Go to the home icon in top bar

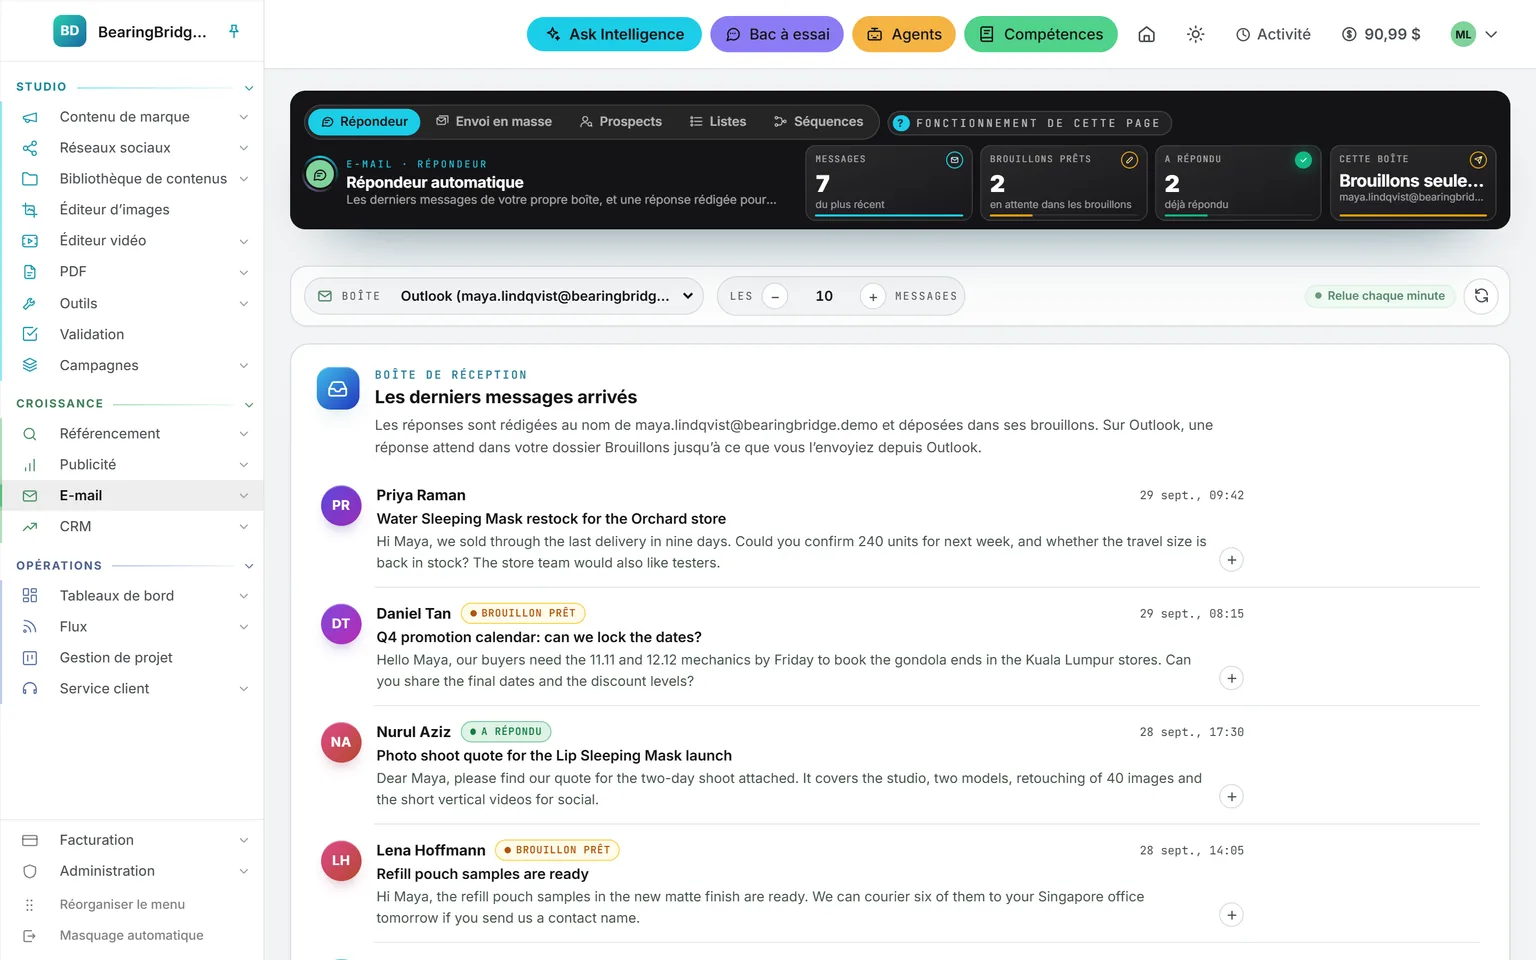click(1147, 34)
